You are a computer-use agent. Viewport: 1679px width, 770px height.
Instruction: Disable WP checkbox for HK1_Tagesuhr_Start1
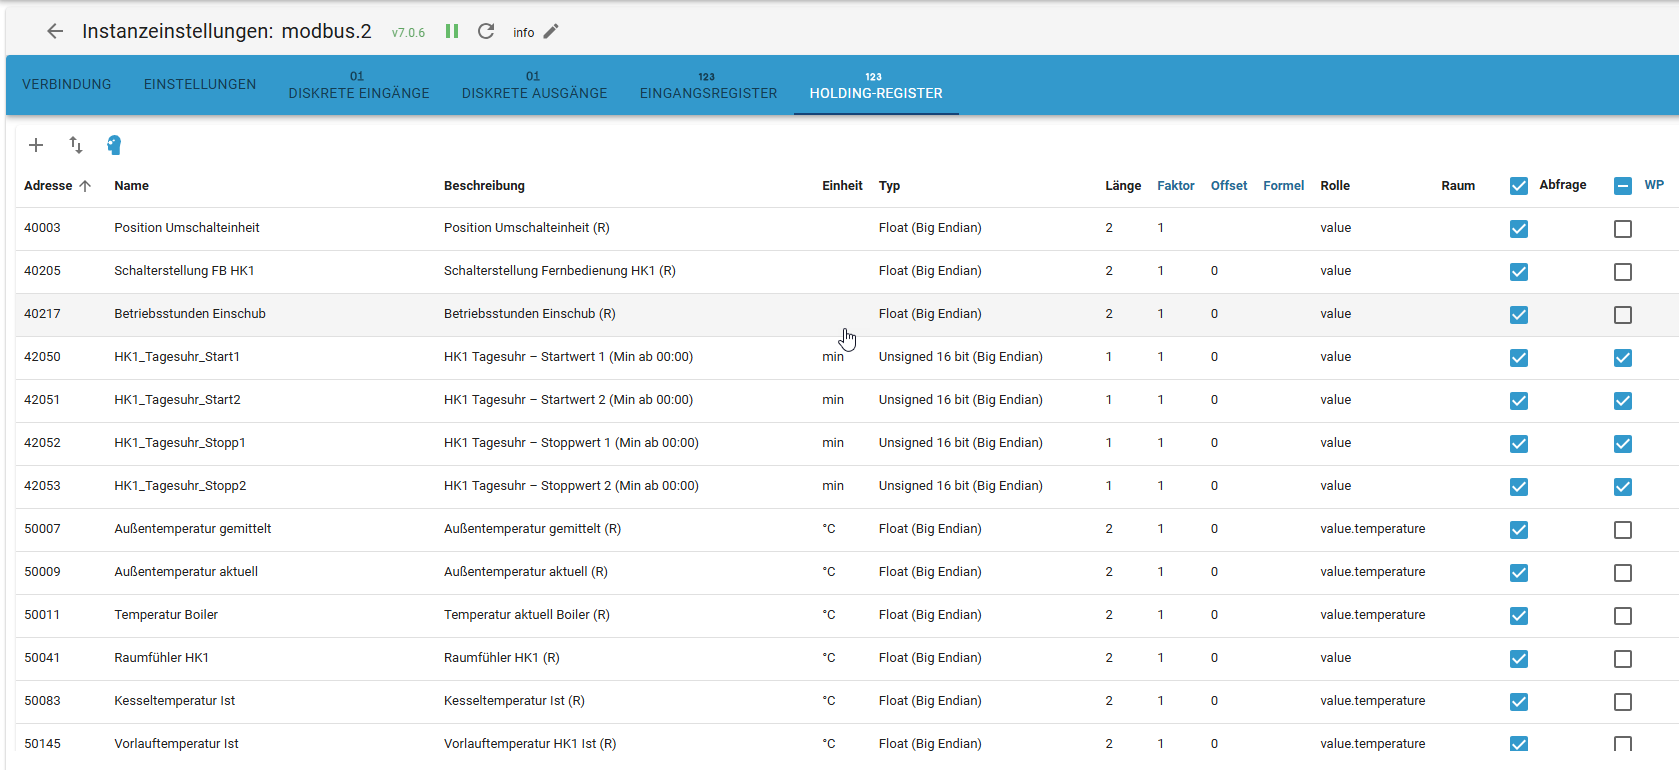1622,358
